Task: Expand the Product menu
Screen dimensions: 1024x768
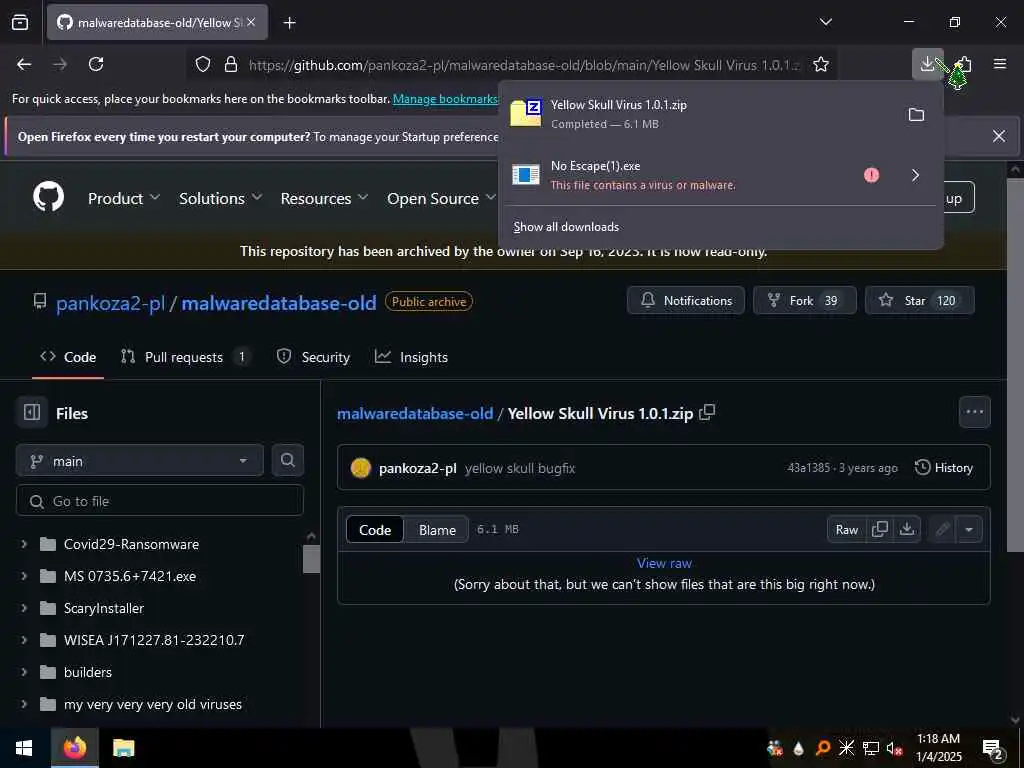Action: pos(123,199)
